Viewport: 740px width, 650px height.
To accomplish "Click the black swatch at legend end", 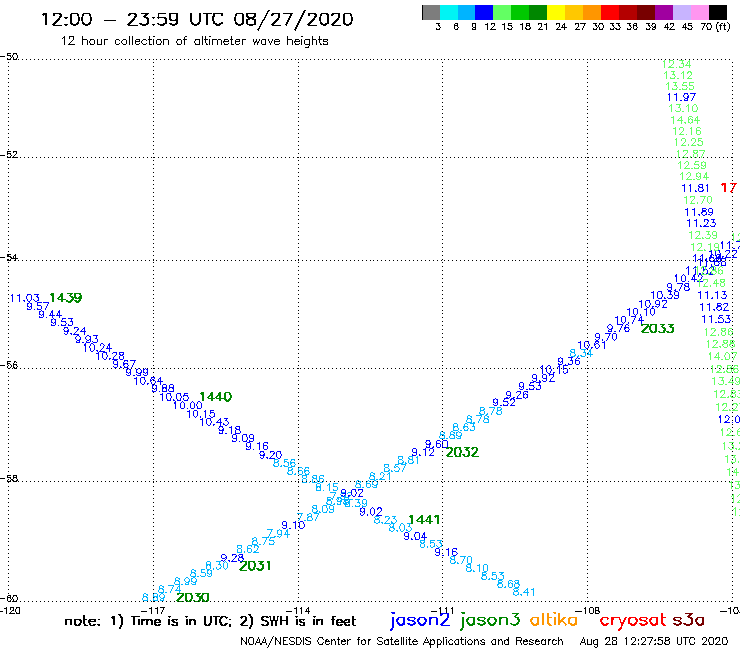I will (717, 12).
